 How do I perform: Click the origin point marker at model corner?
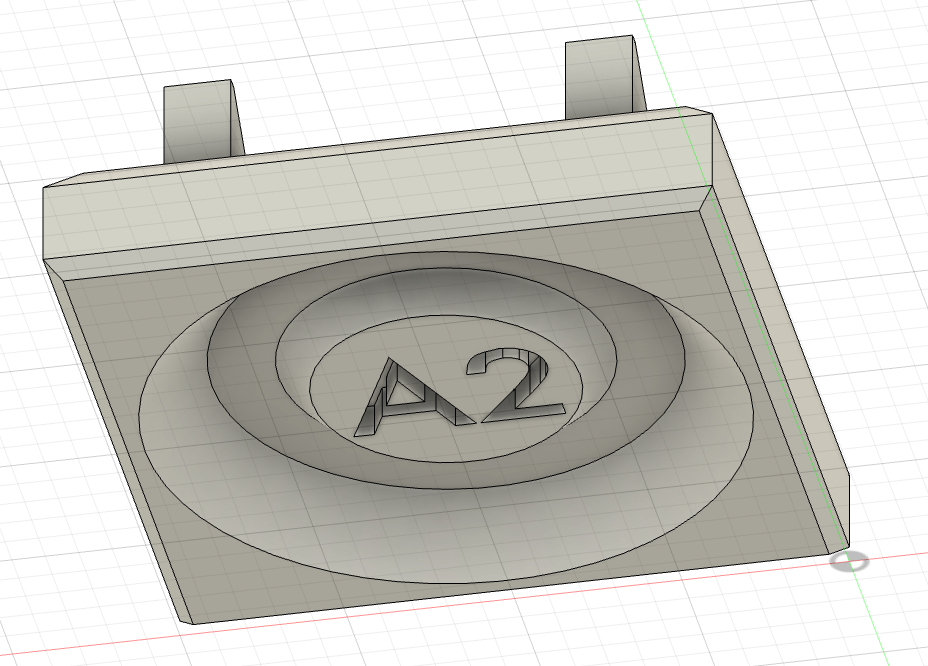[x=849, y=561]
